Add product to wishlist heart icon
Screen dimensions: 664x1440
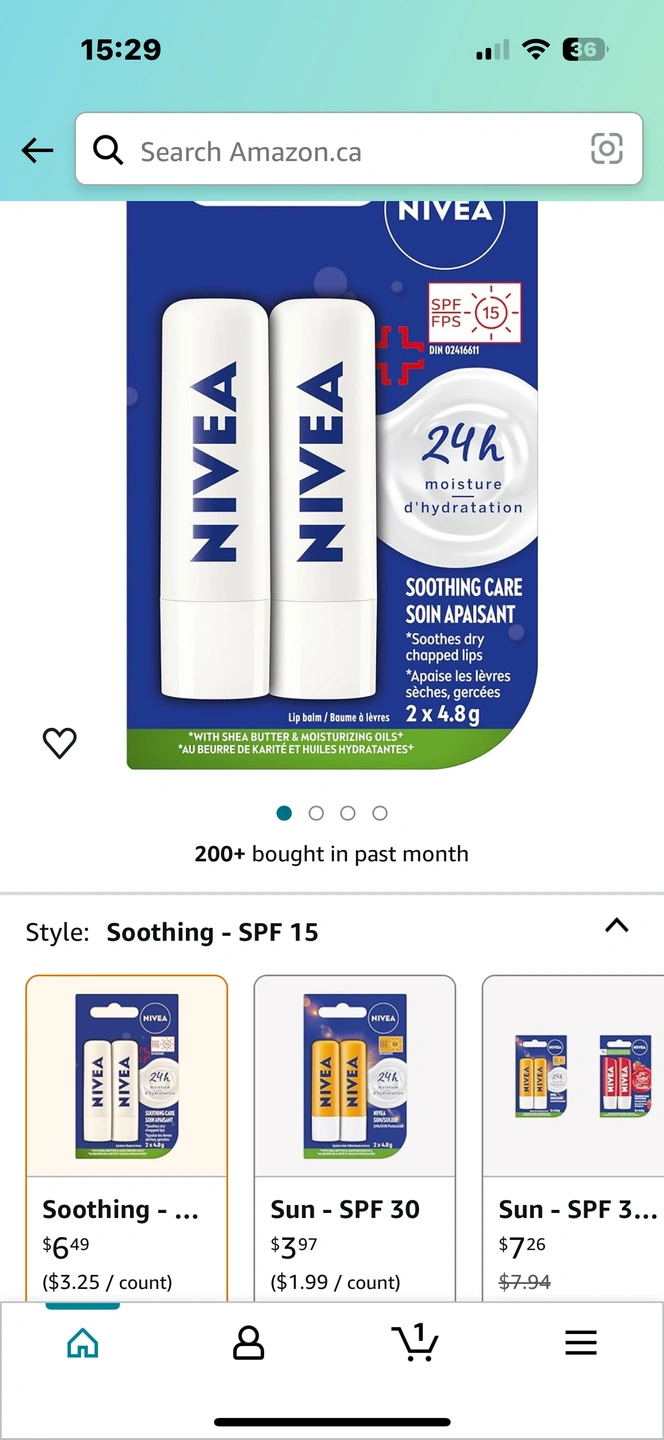[60, 742]
